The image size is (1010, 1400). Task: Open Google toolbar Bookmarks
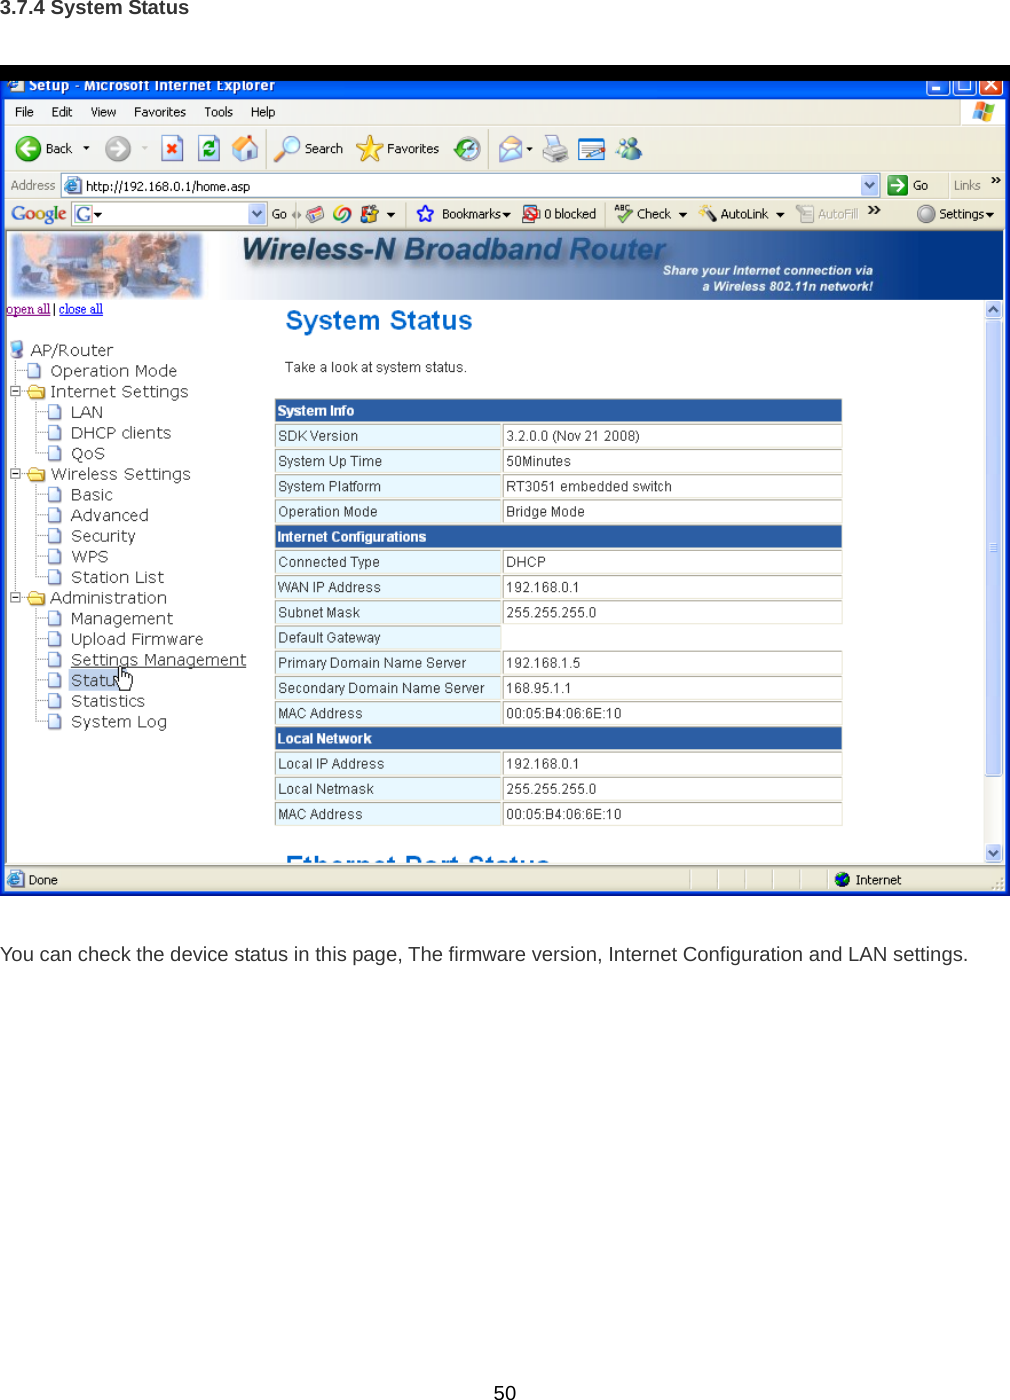[465, 213]
